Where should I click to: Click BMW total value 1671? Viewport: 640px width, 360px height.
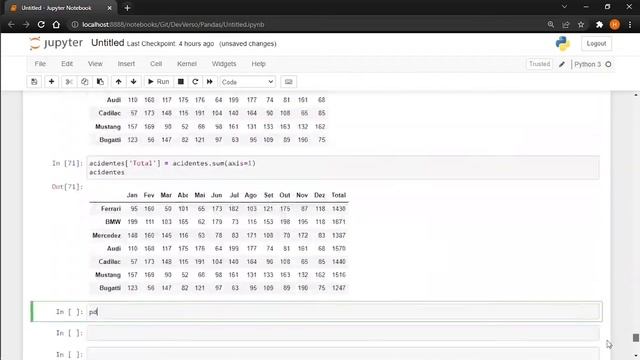[338, 222]
